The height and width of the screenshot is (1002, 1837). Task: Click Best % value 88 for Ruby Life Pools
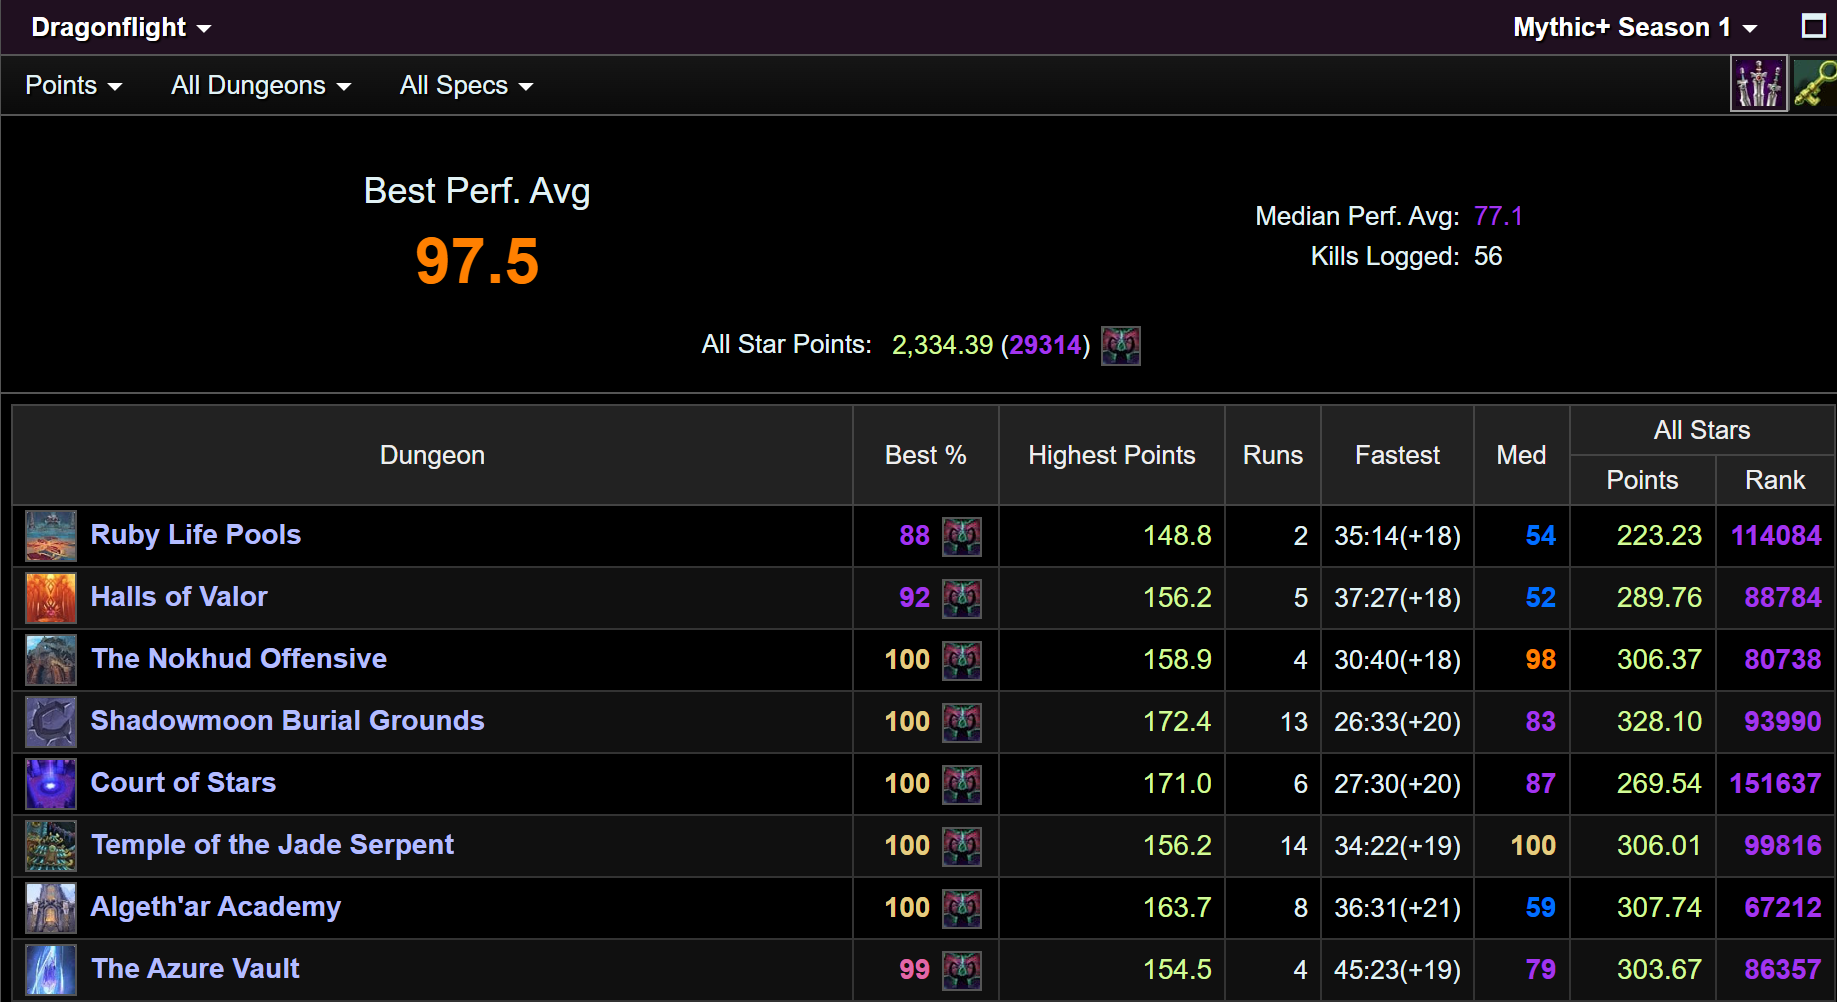click(x=914, y=536)
